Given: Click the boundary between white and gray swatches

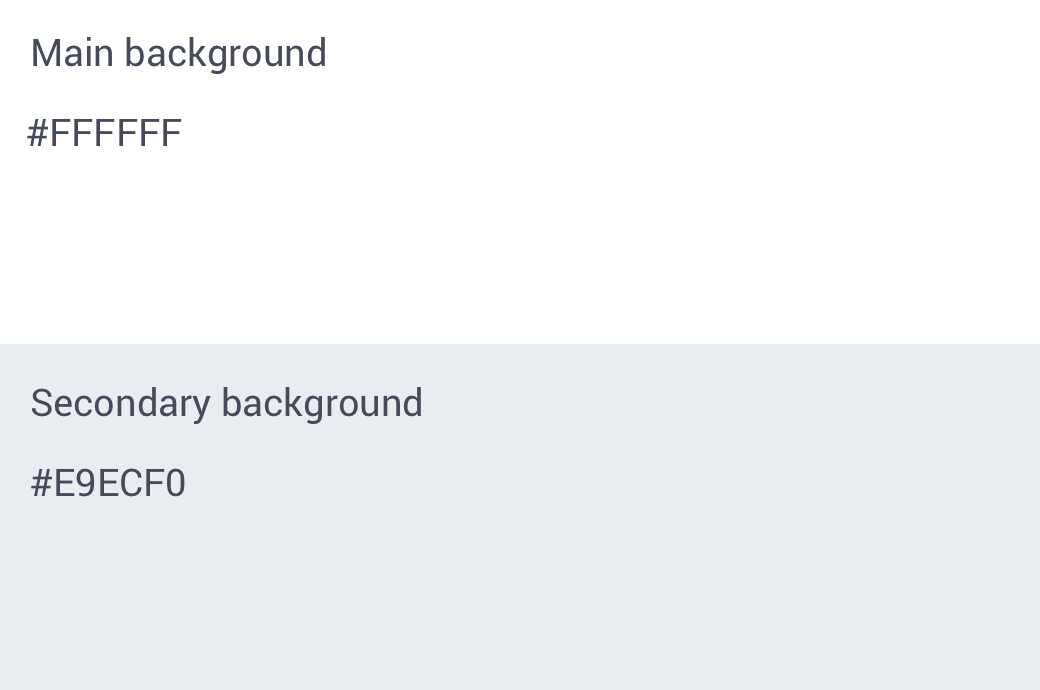Looking at the screenshot, I should tap(520, 344).
